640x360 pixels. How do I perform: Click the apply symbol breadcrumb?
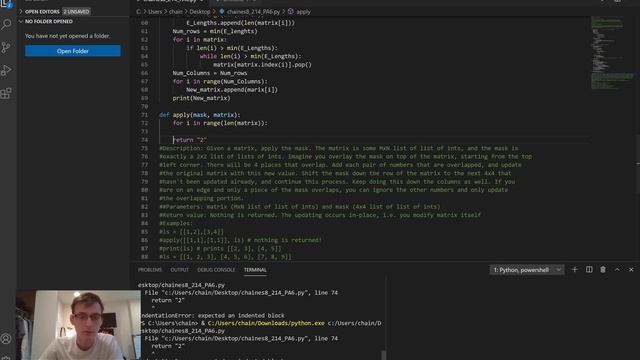(303, 12)
